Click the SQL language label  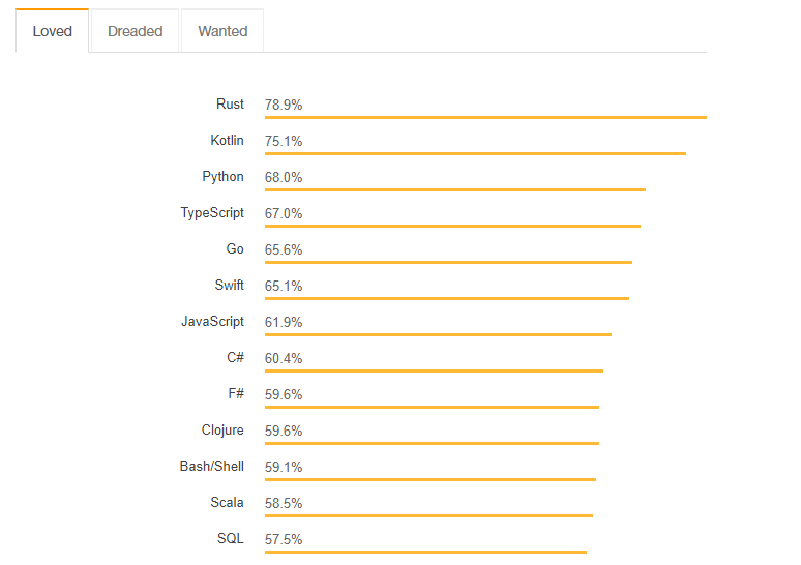(x=230, y=538)
